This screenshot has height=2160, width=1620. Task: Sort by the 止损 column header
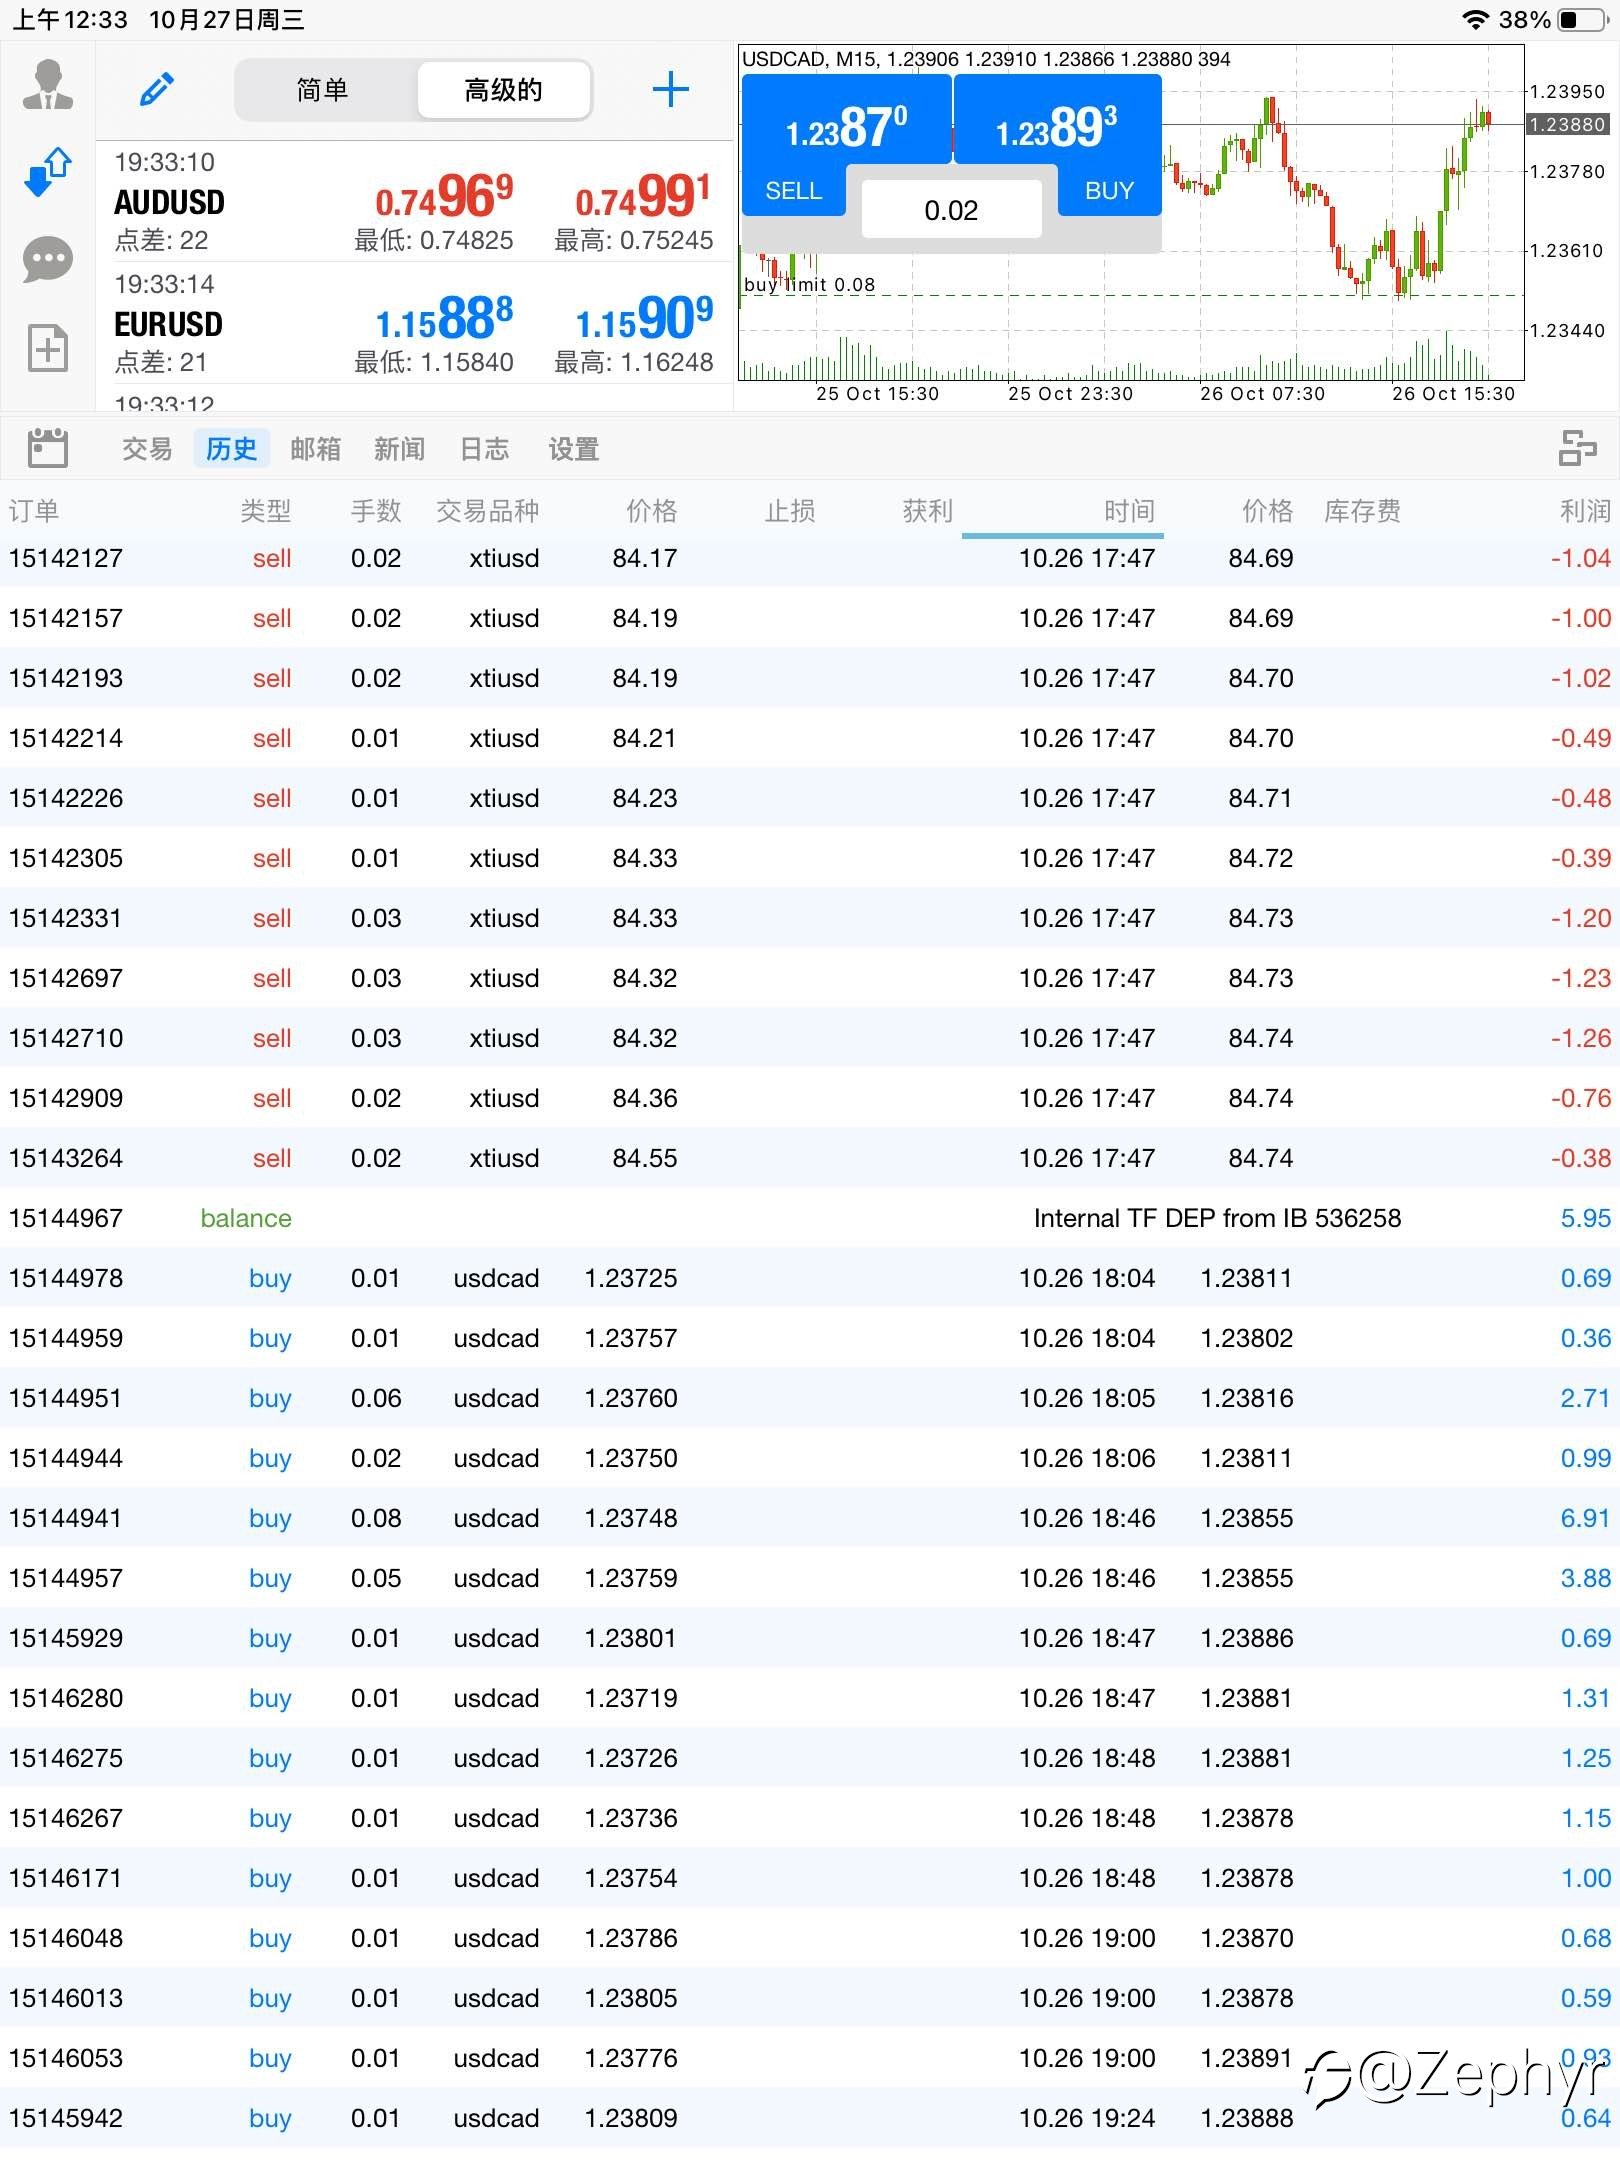pos(790,511)
